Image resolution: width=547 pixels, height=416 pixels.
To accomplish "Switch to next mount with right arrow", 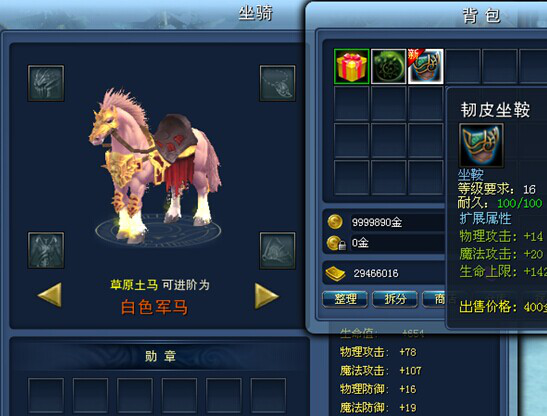I will (266, 296).
